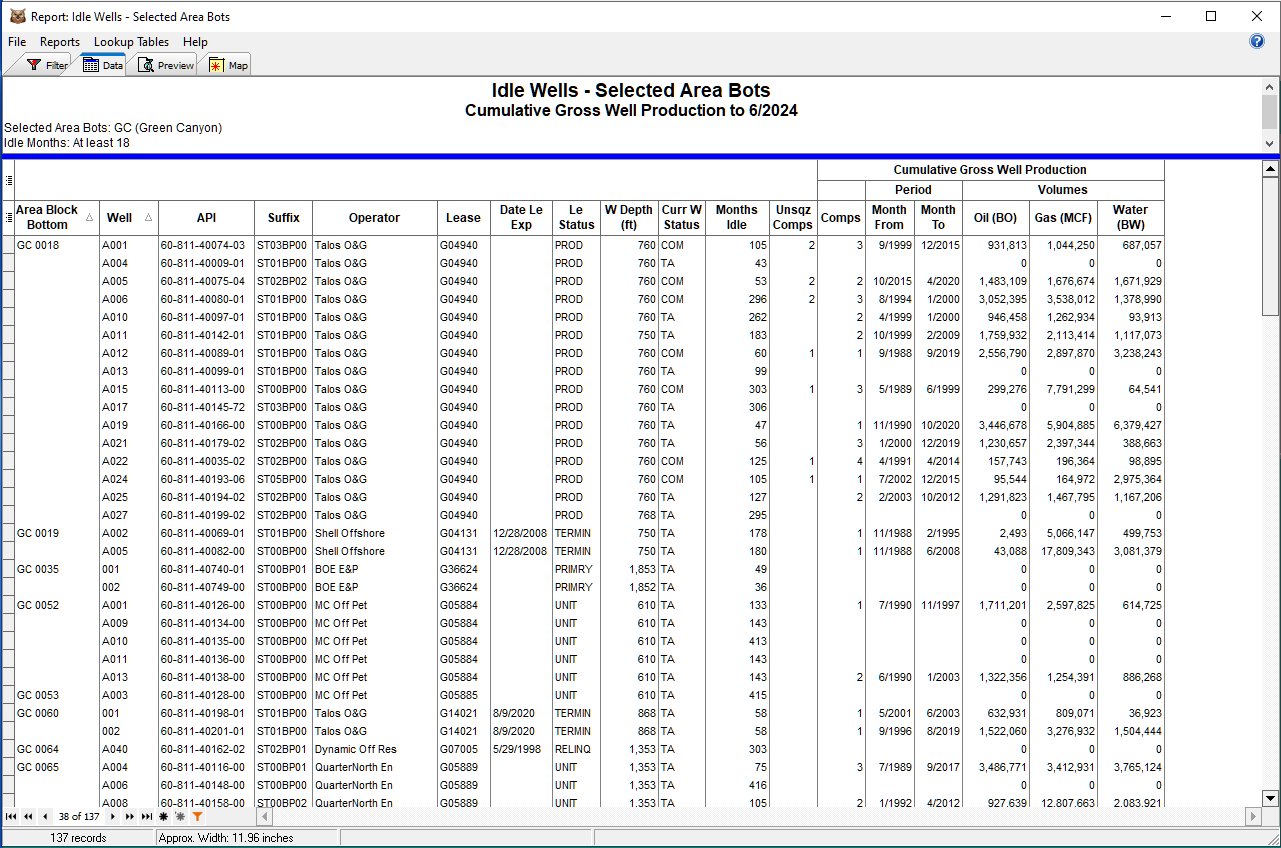
Task: Open the help question mark icon
Action: [x=1258, y=42]
